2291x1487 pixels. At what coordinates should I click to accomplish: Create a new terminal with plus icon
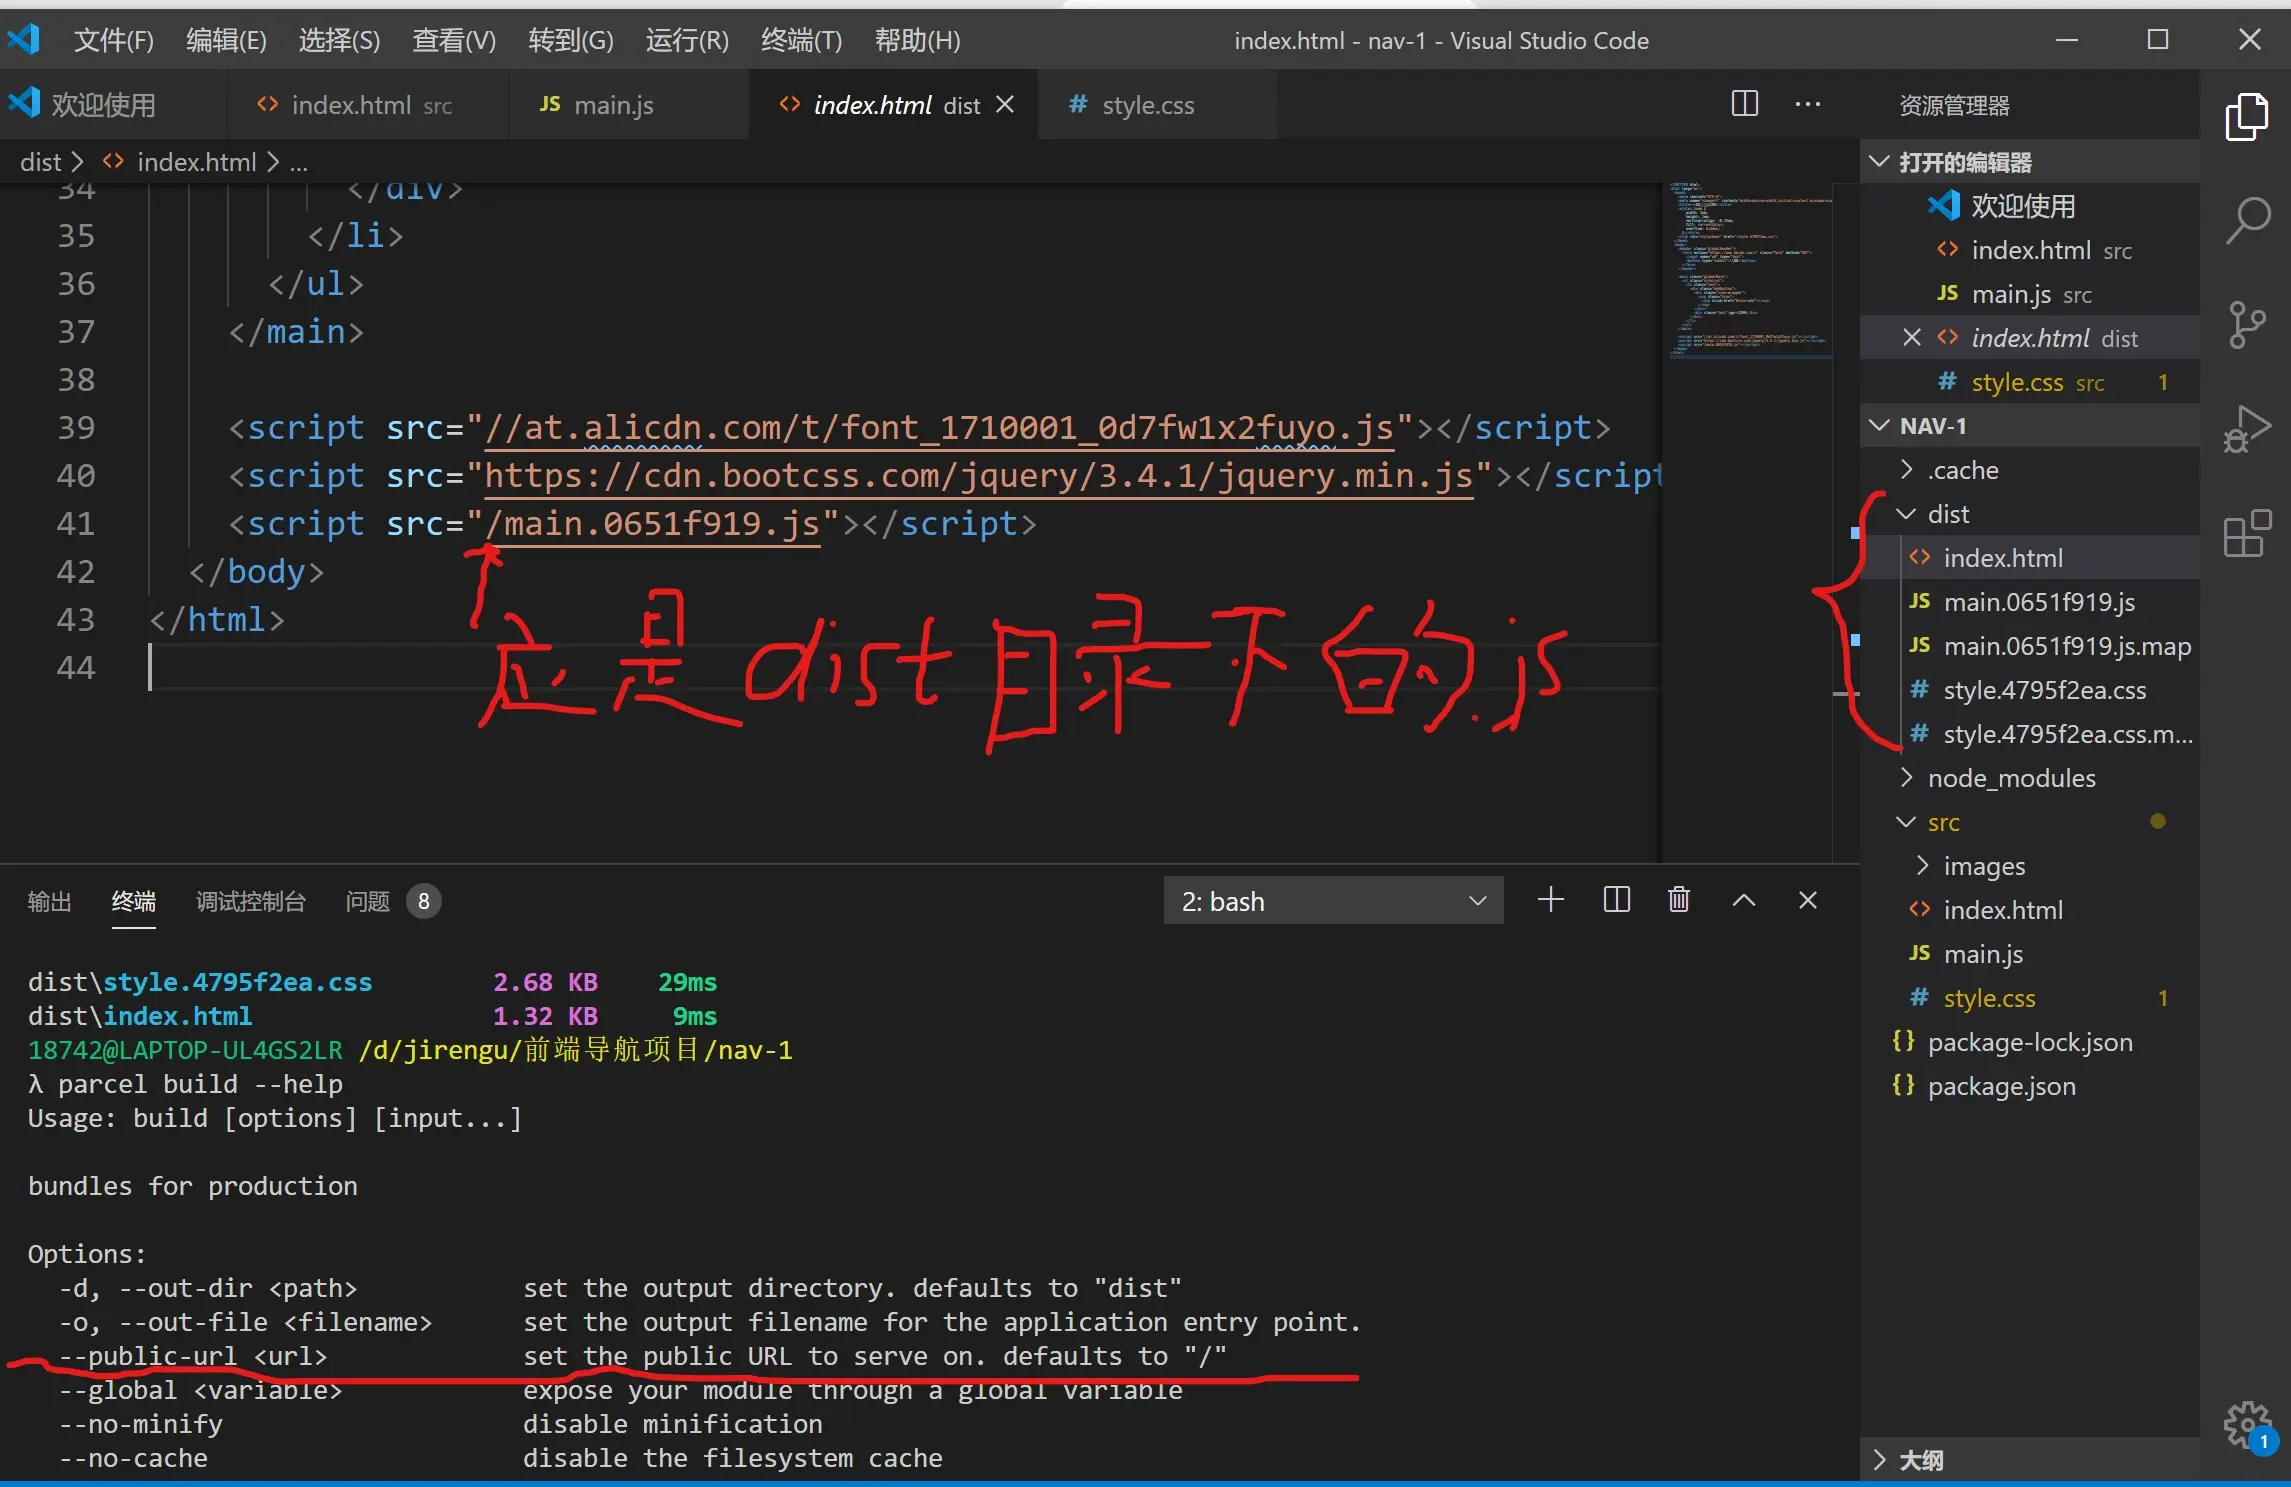[x=1550, y=900]
